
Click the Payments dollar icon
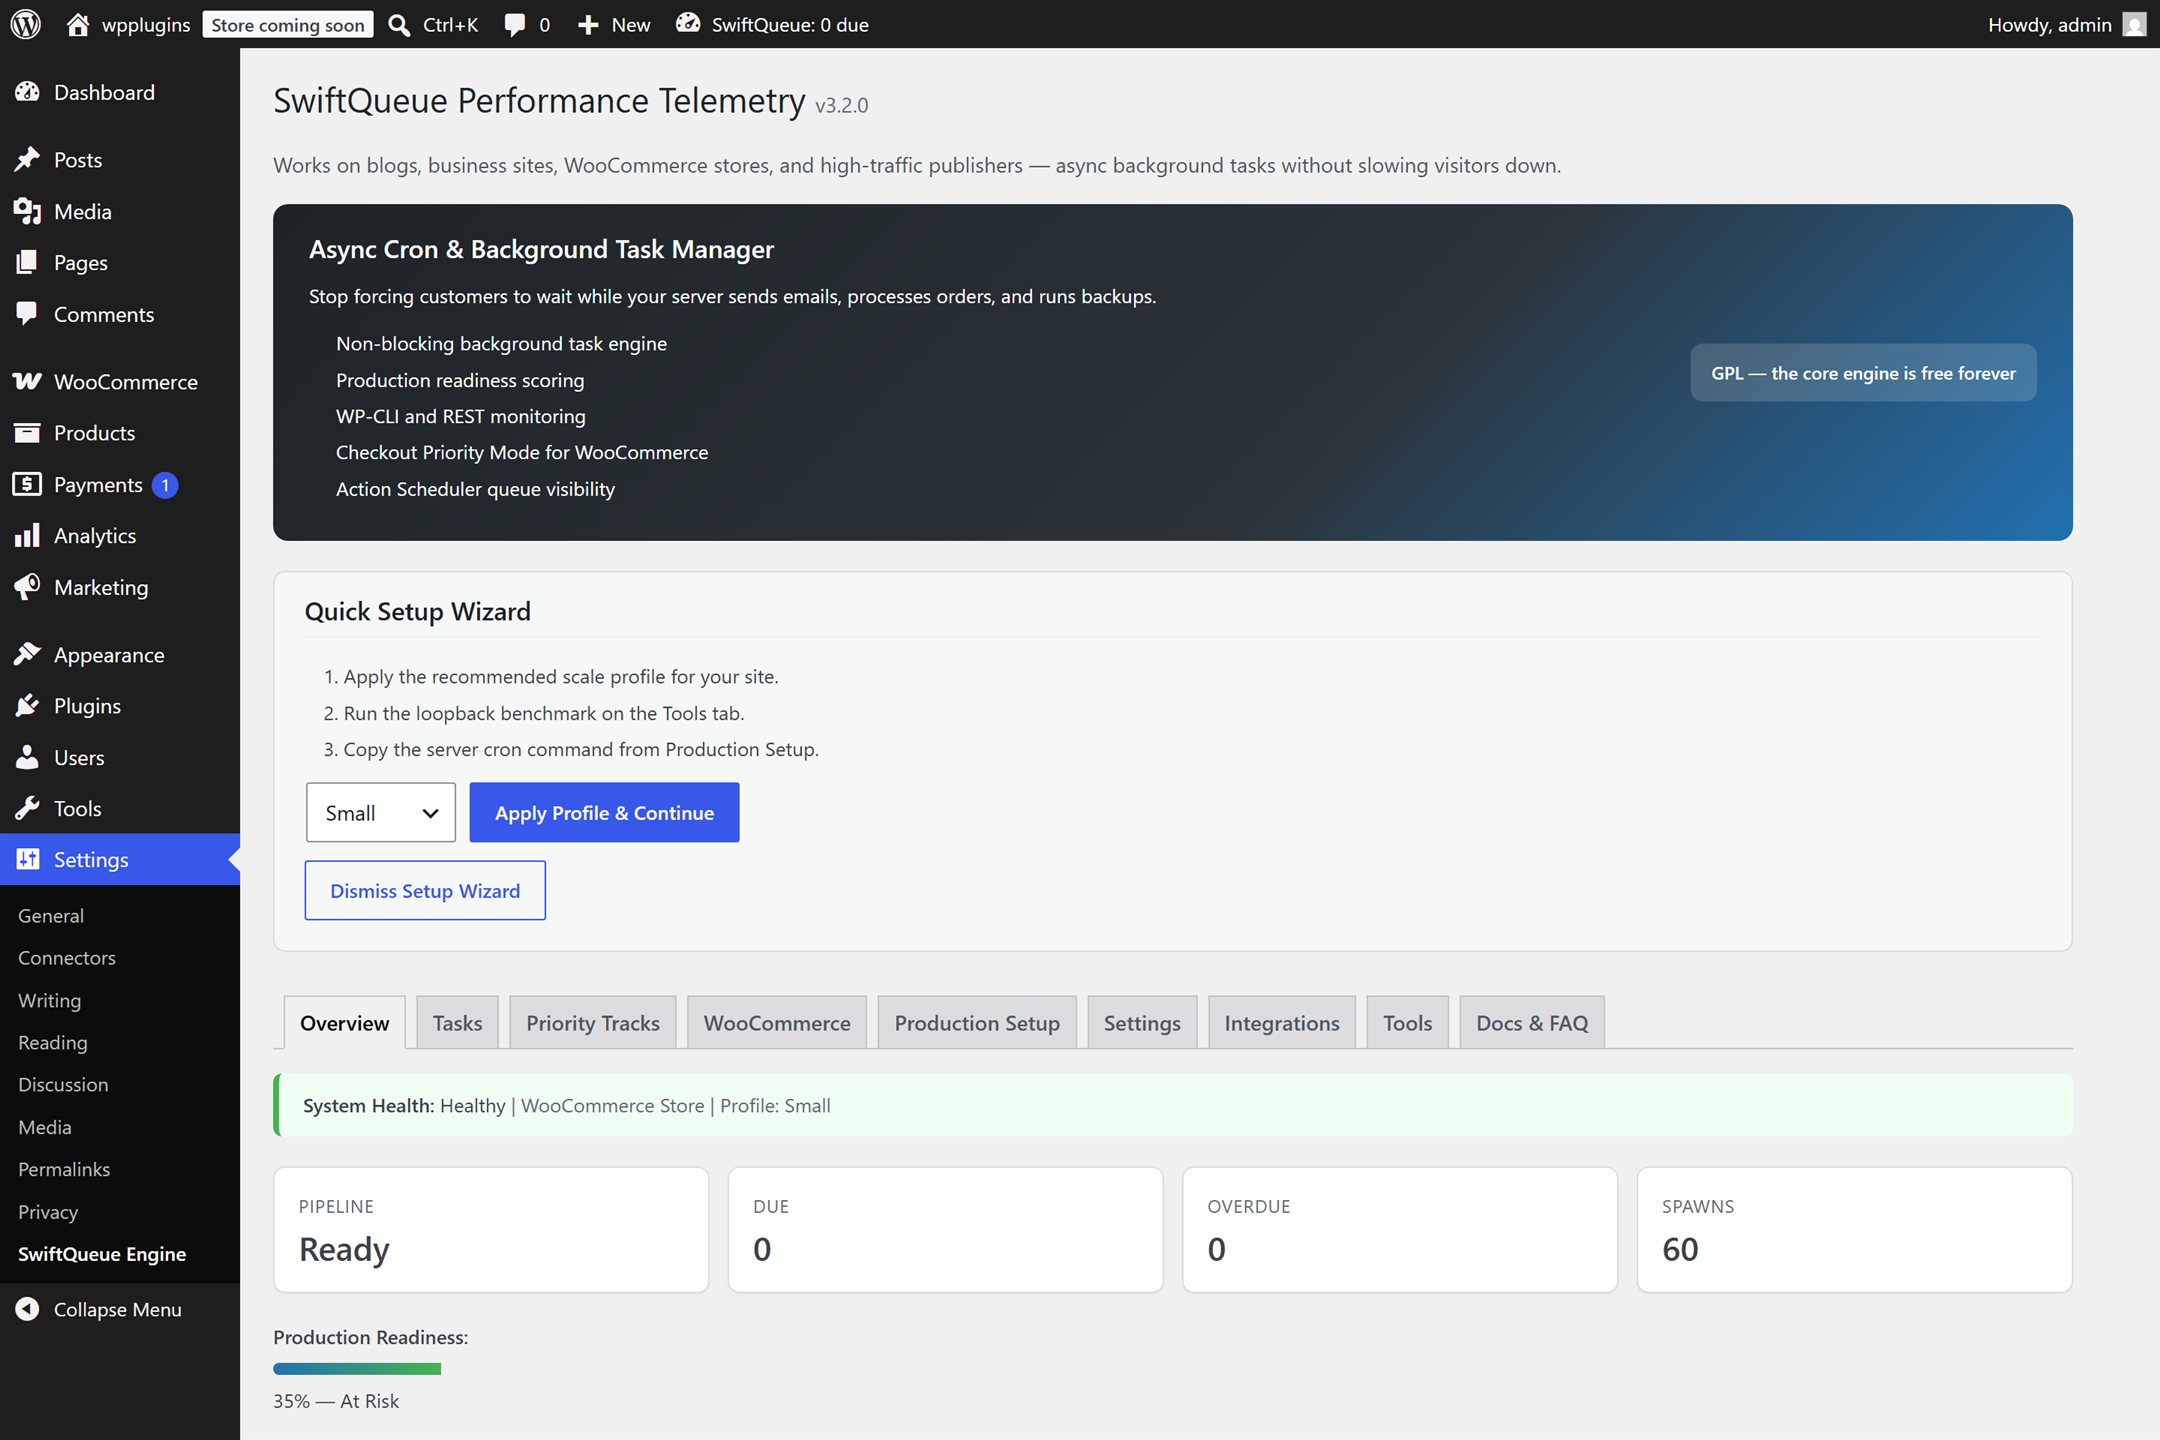coord(28,484)
